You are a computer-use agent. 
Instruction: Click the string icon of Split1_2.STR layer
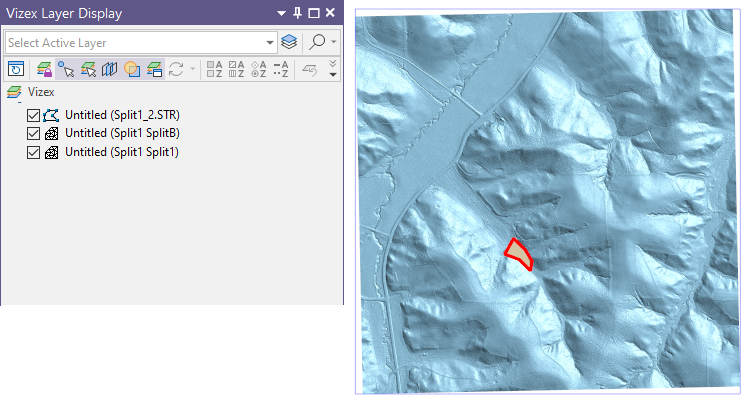[x=51, y=115]
